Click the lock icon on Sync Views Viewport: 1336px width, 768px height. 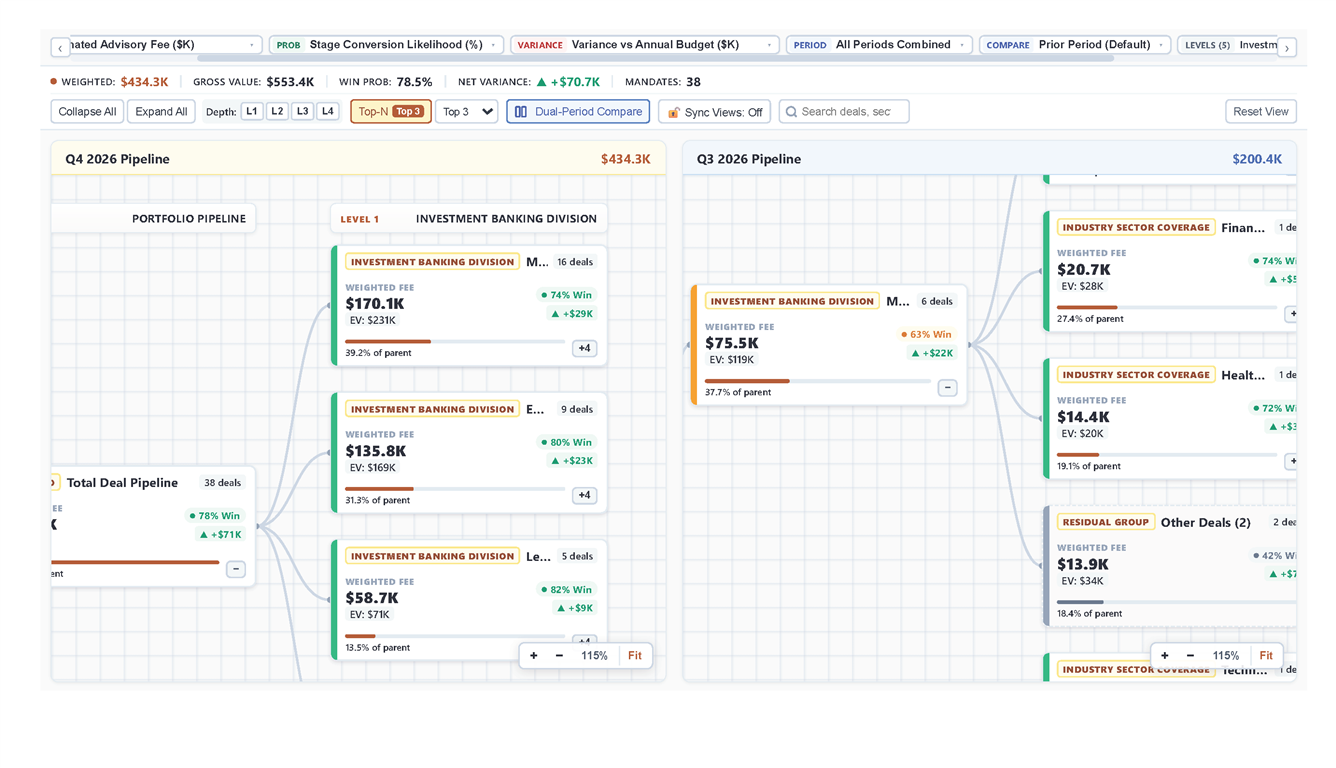tap(674, 112)
